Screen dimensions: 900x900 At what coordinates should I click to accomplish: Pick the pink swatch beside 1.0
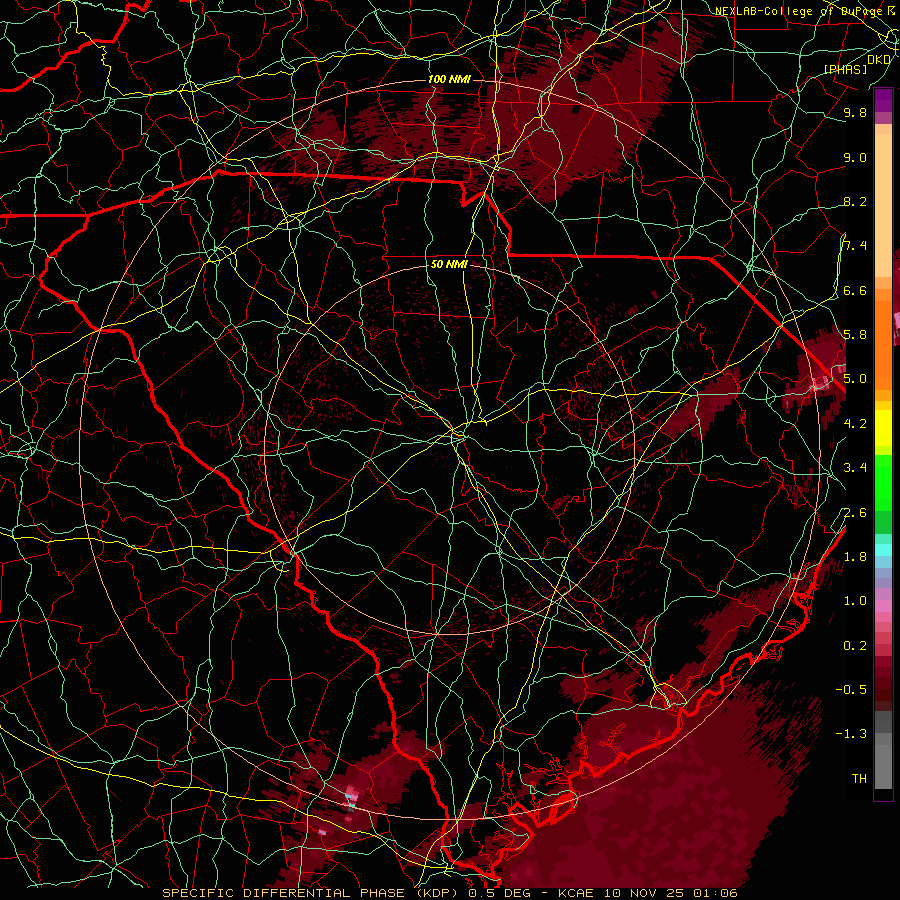(x=883, y=605)
